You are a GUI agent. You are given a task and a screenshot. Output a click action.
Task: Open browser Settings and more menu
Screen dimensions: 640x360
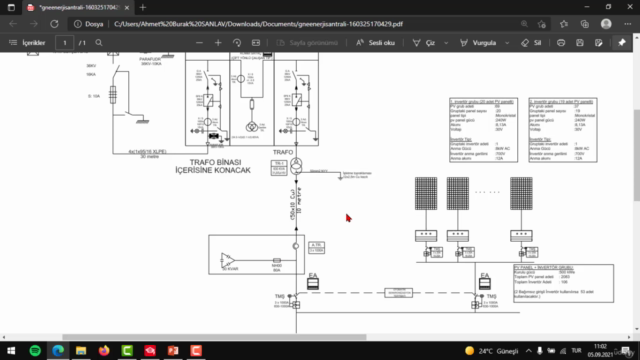pos(628,24)
